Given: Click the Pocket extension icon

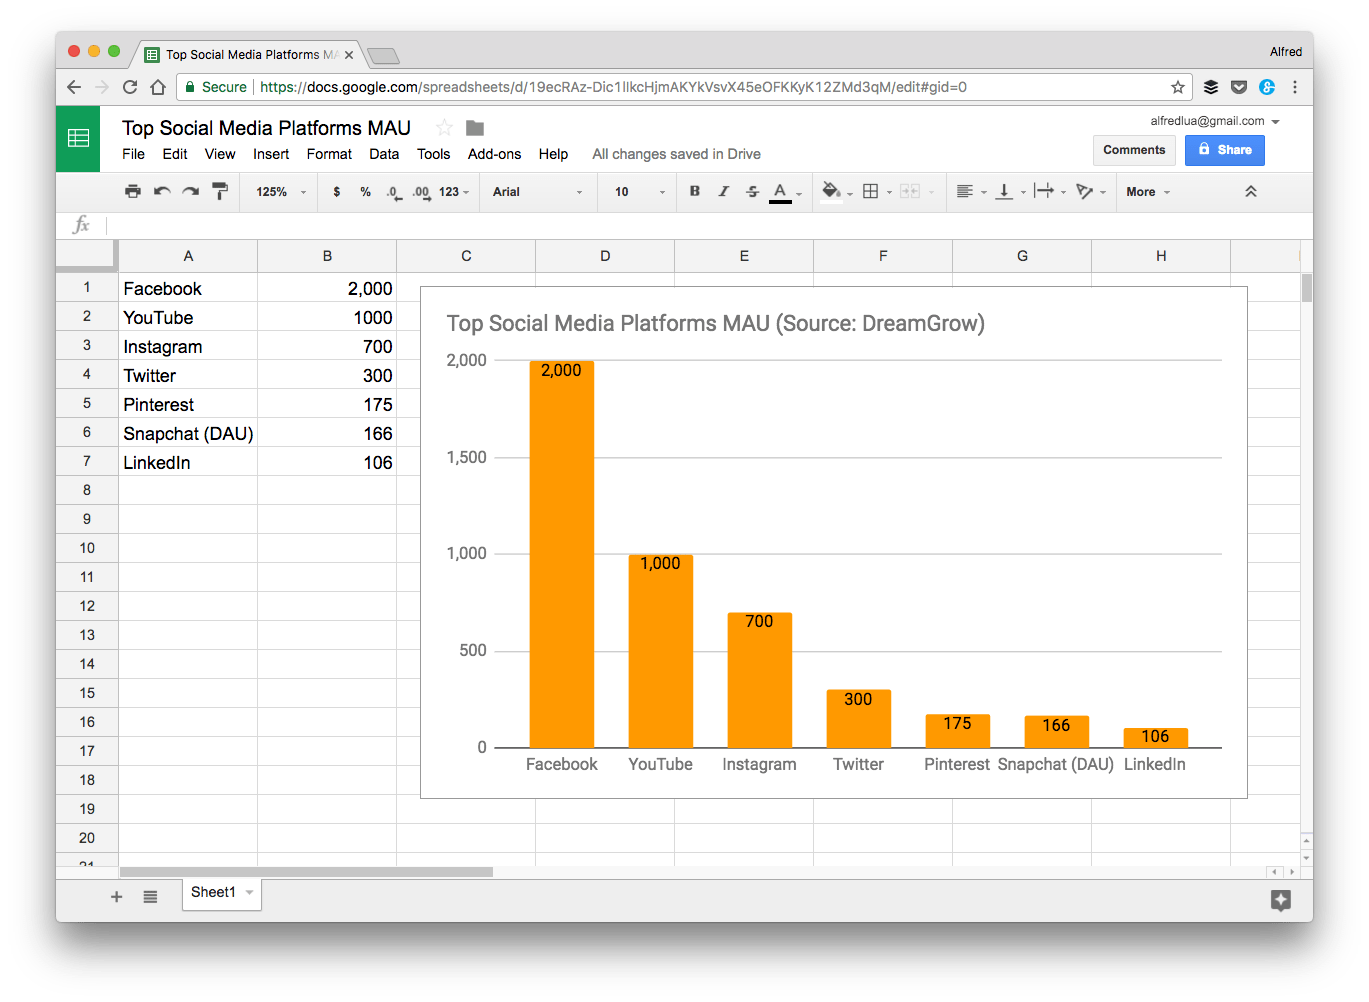Looking at the screenshot, I should tap(1239, 87).
